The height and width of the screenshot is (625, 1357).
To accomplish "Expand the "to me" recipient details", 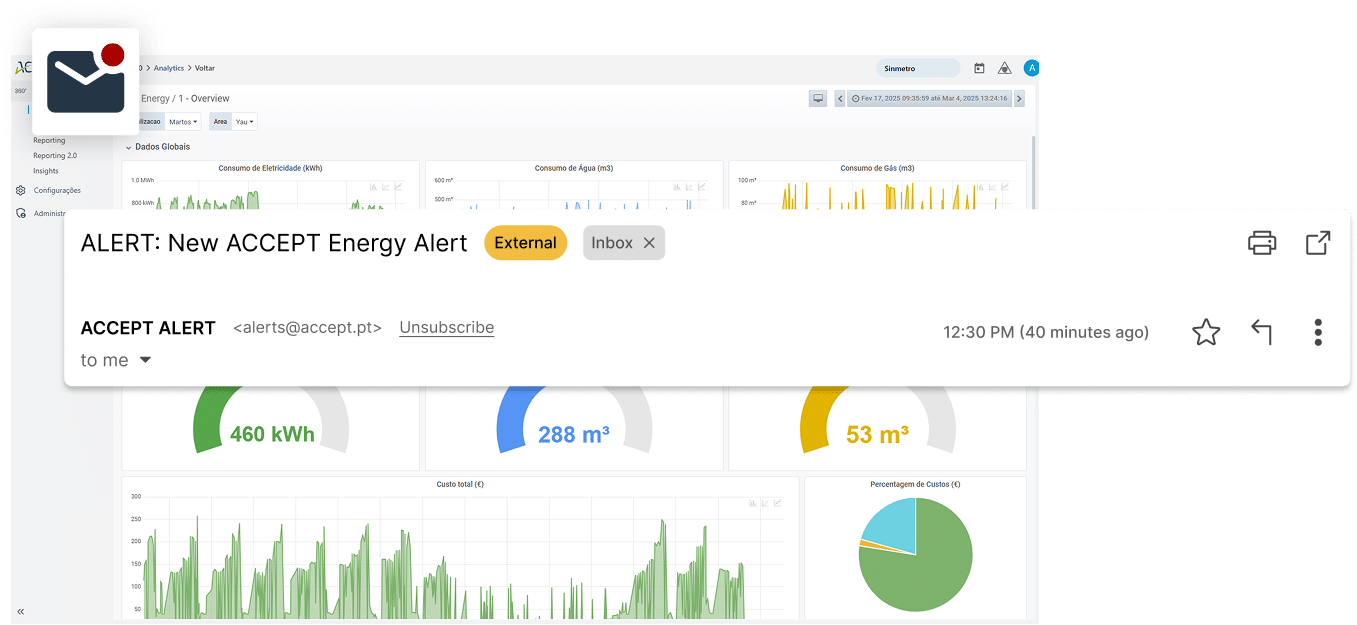I will (145, 360).
